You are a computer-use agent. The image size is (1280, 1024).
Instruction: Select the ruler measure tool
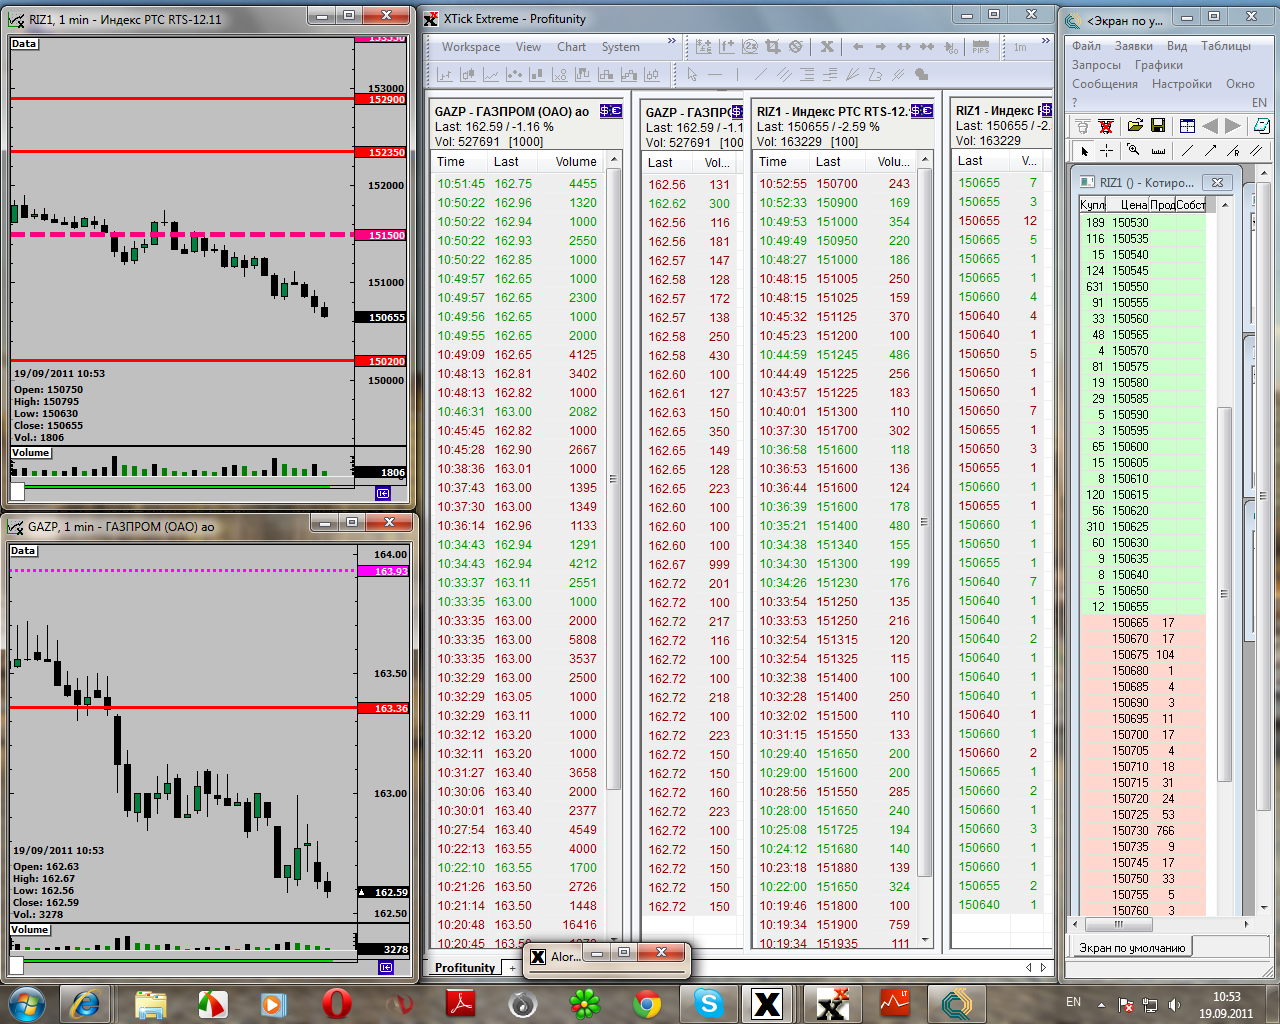(1158, 151)
